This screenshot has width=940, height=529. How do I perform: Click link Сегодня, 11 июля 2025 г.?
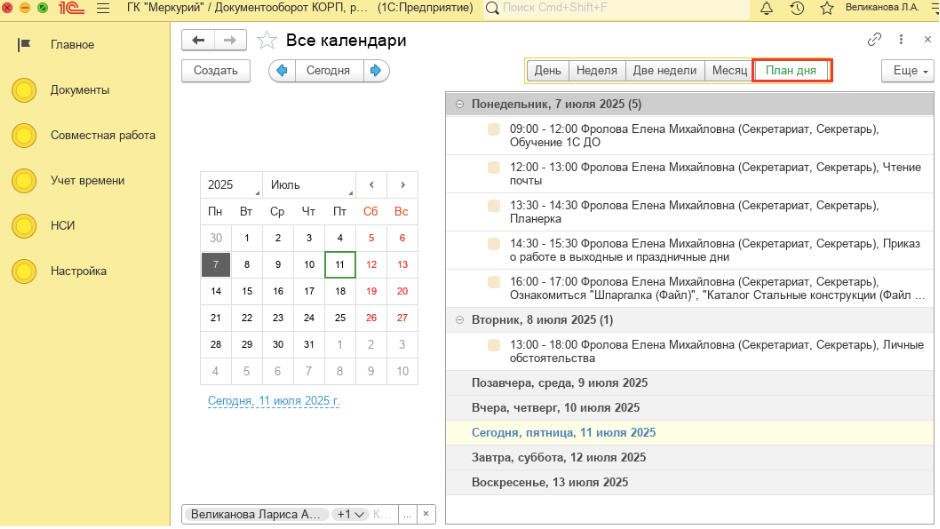tap(274, 401)
